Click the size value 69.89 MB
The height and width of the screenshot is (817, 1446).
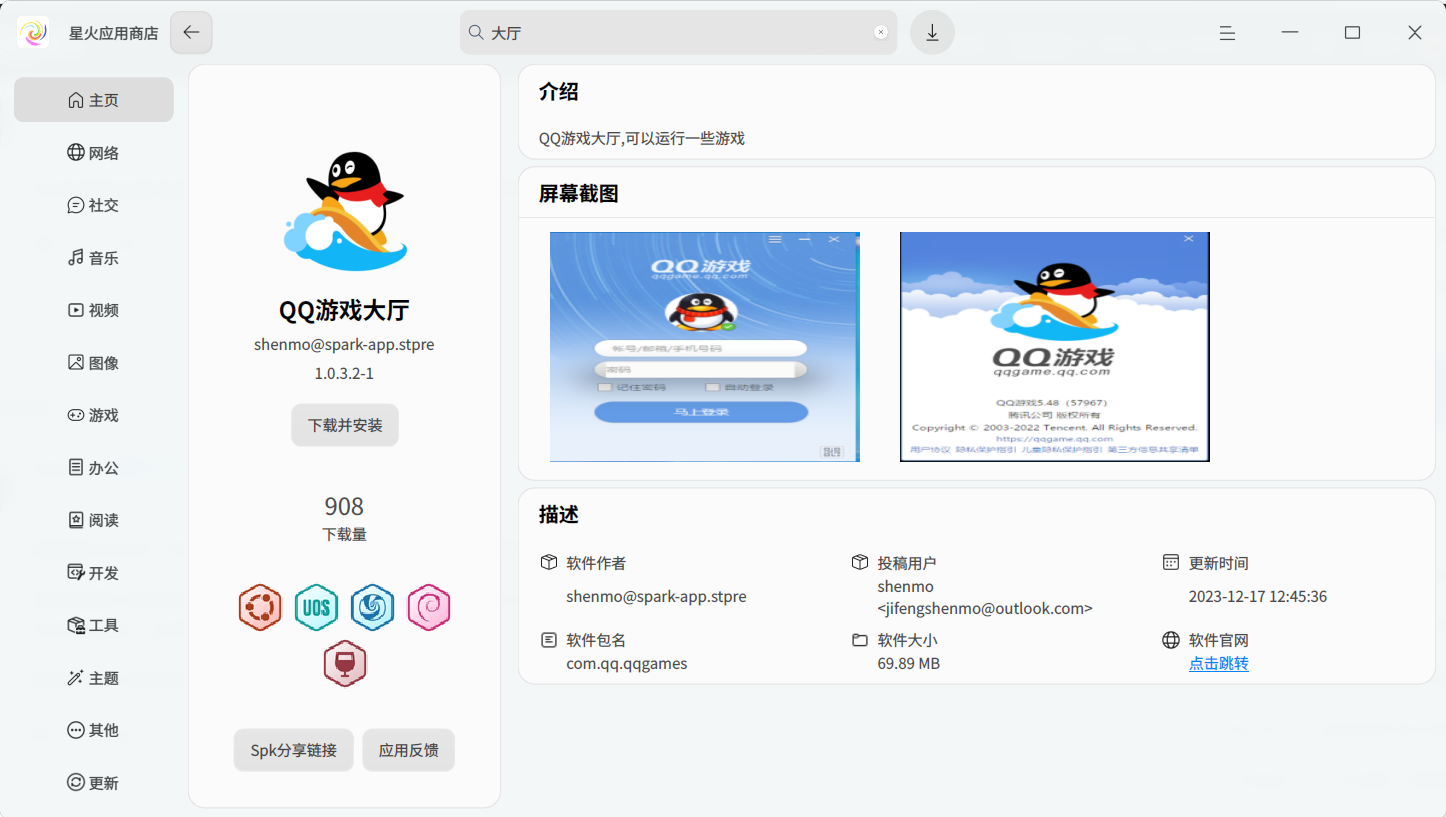pyautogui.click(x=909, y=663)
